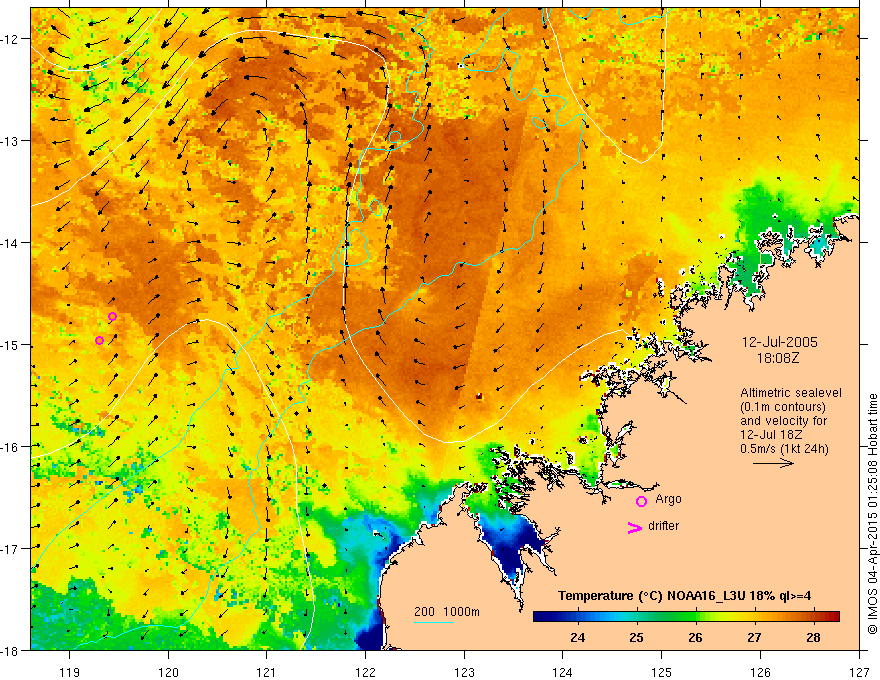Click latitude axis label -13
This screenshot has width=880, height=680.
pos(10,141)
